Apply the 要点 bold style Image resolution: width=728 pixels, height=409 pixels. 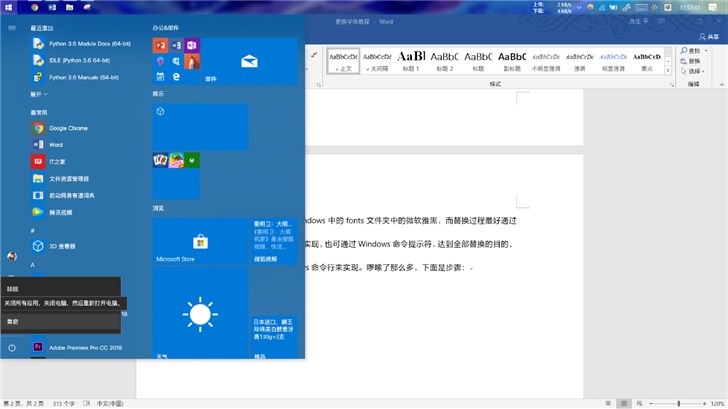click(x=647, y=61)
